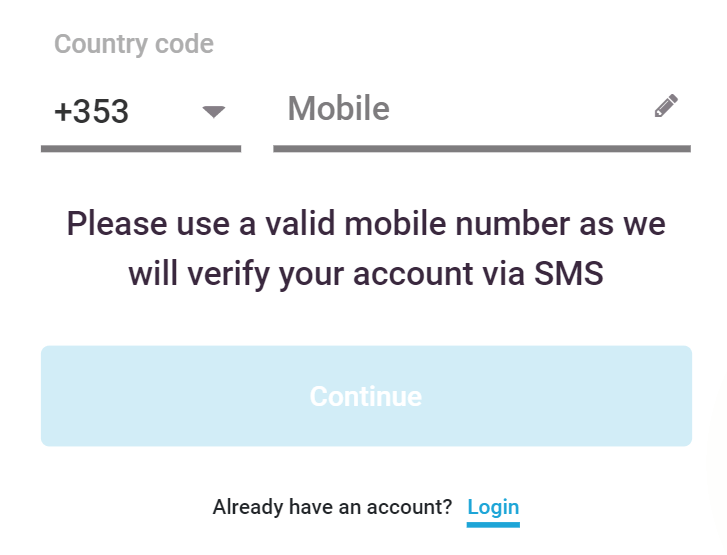The width and height of the screenshot is (727, 555).
Task: Open the +353 country code dropdown
Action: [x=141, y=112]
